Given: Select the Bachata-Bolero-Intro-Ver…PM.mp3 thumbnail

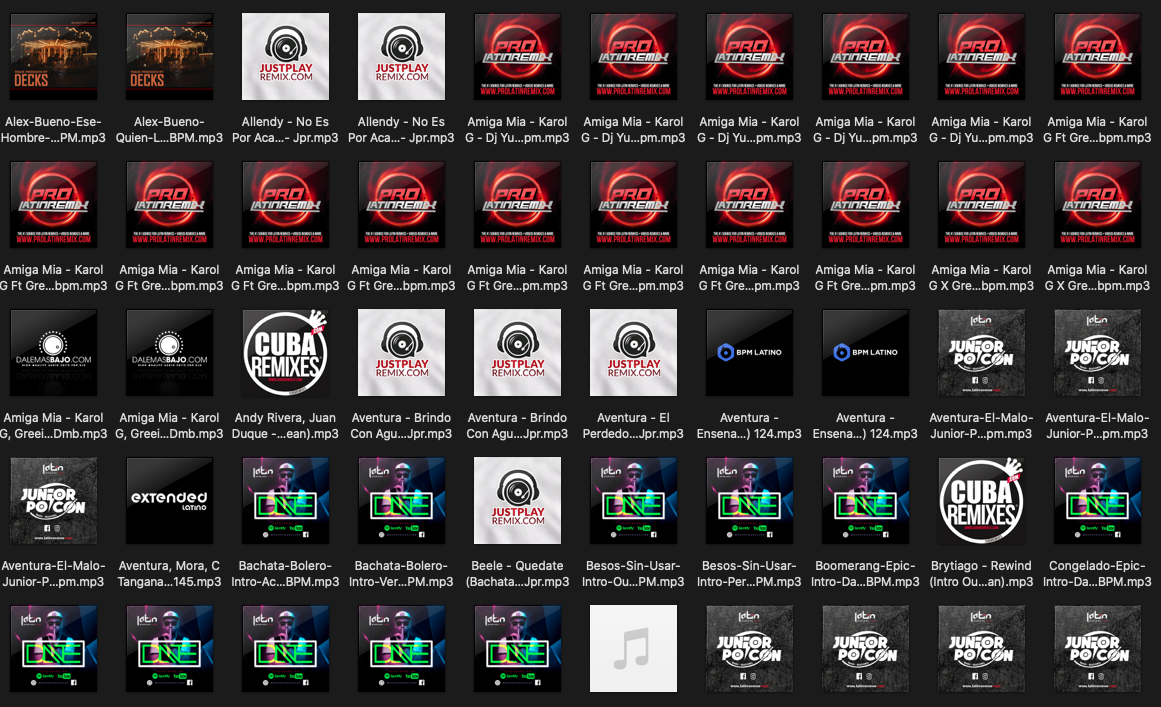Looking at the screenshot, I should coord(401,500).
